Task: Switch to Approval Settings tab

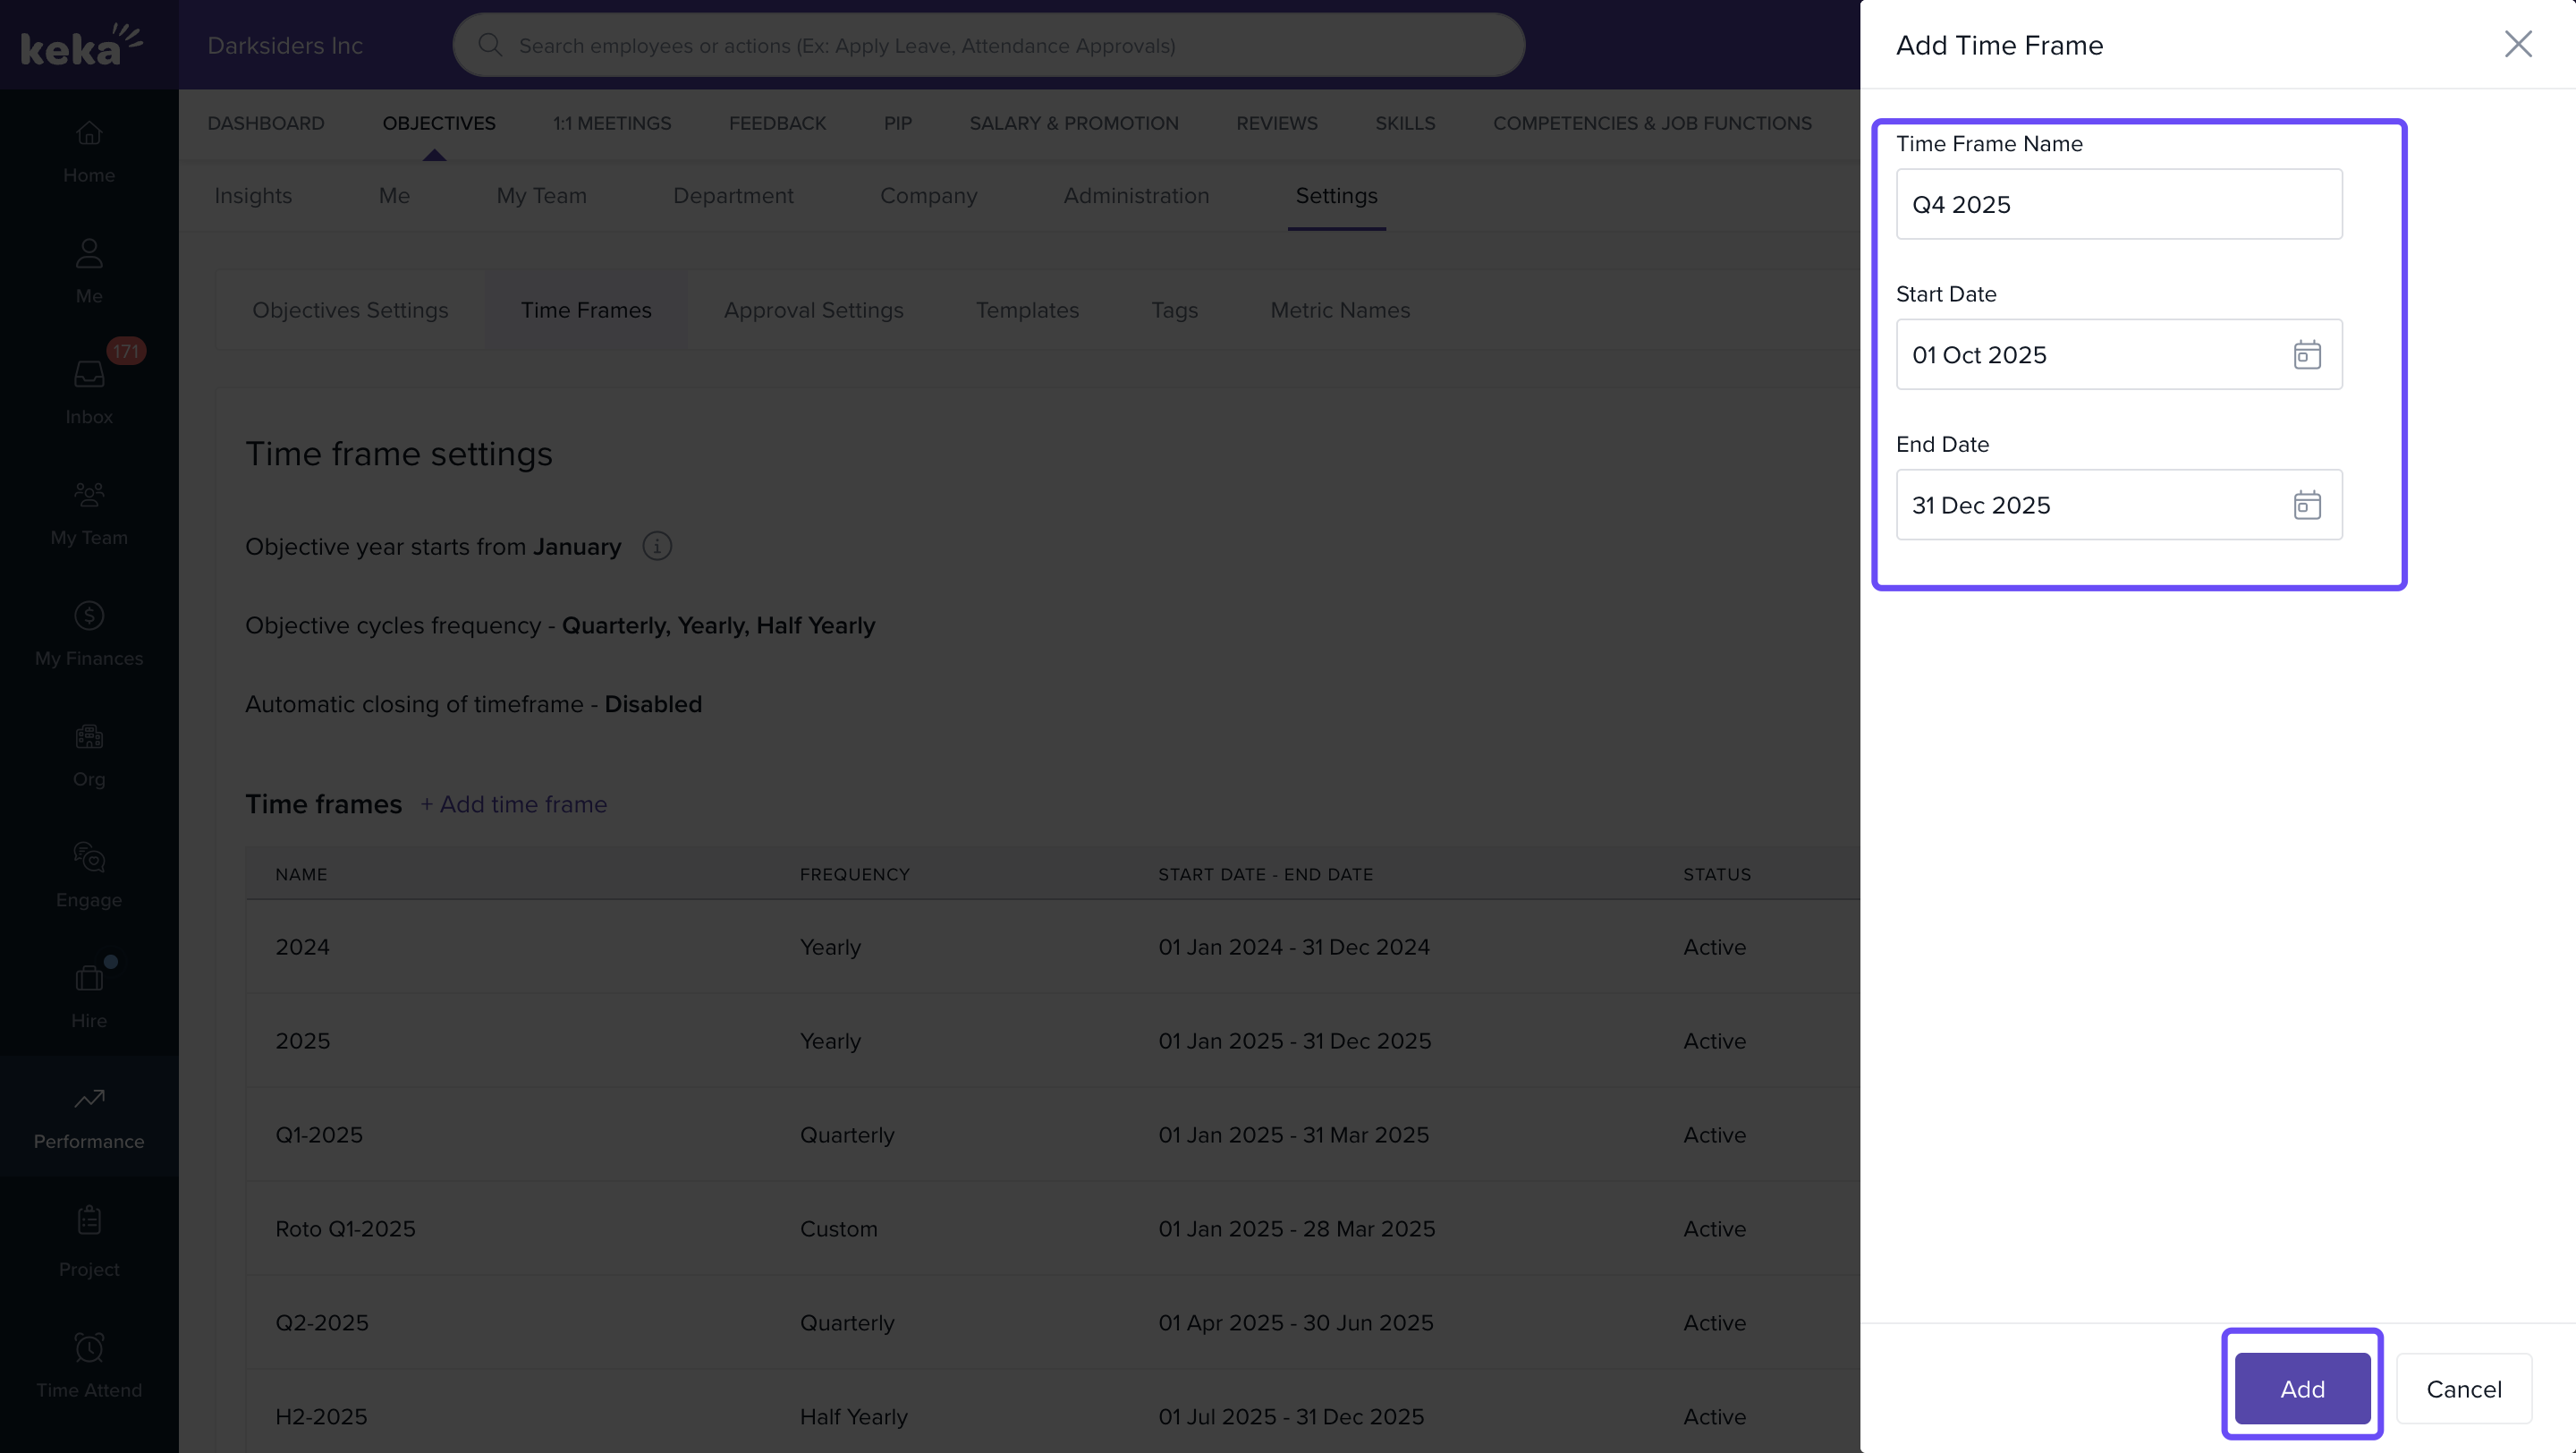Action: pos(813,310)
